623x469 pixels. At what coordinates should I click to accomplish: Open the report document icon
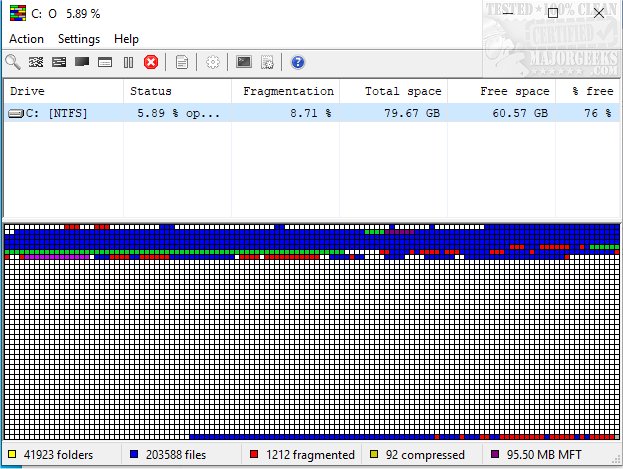pos(182,62)
